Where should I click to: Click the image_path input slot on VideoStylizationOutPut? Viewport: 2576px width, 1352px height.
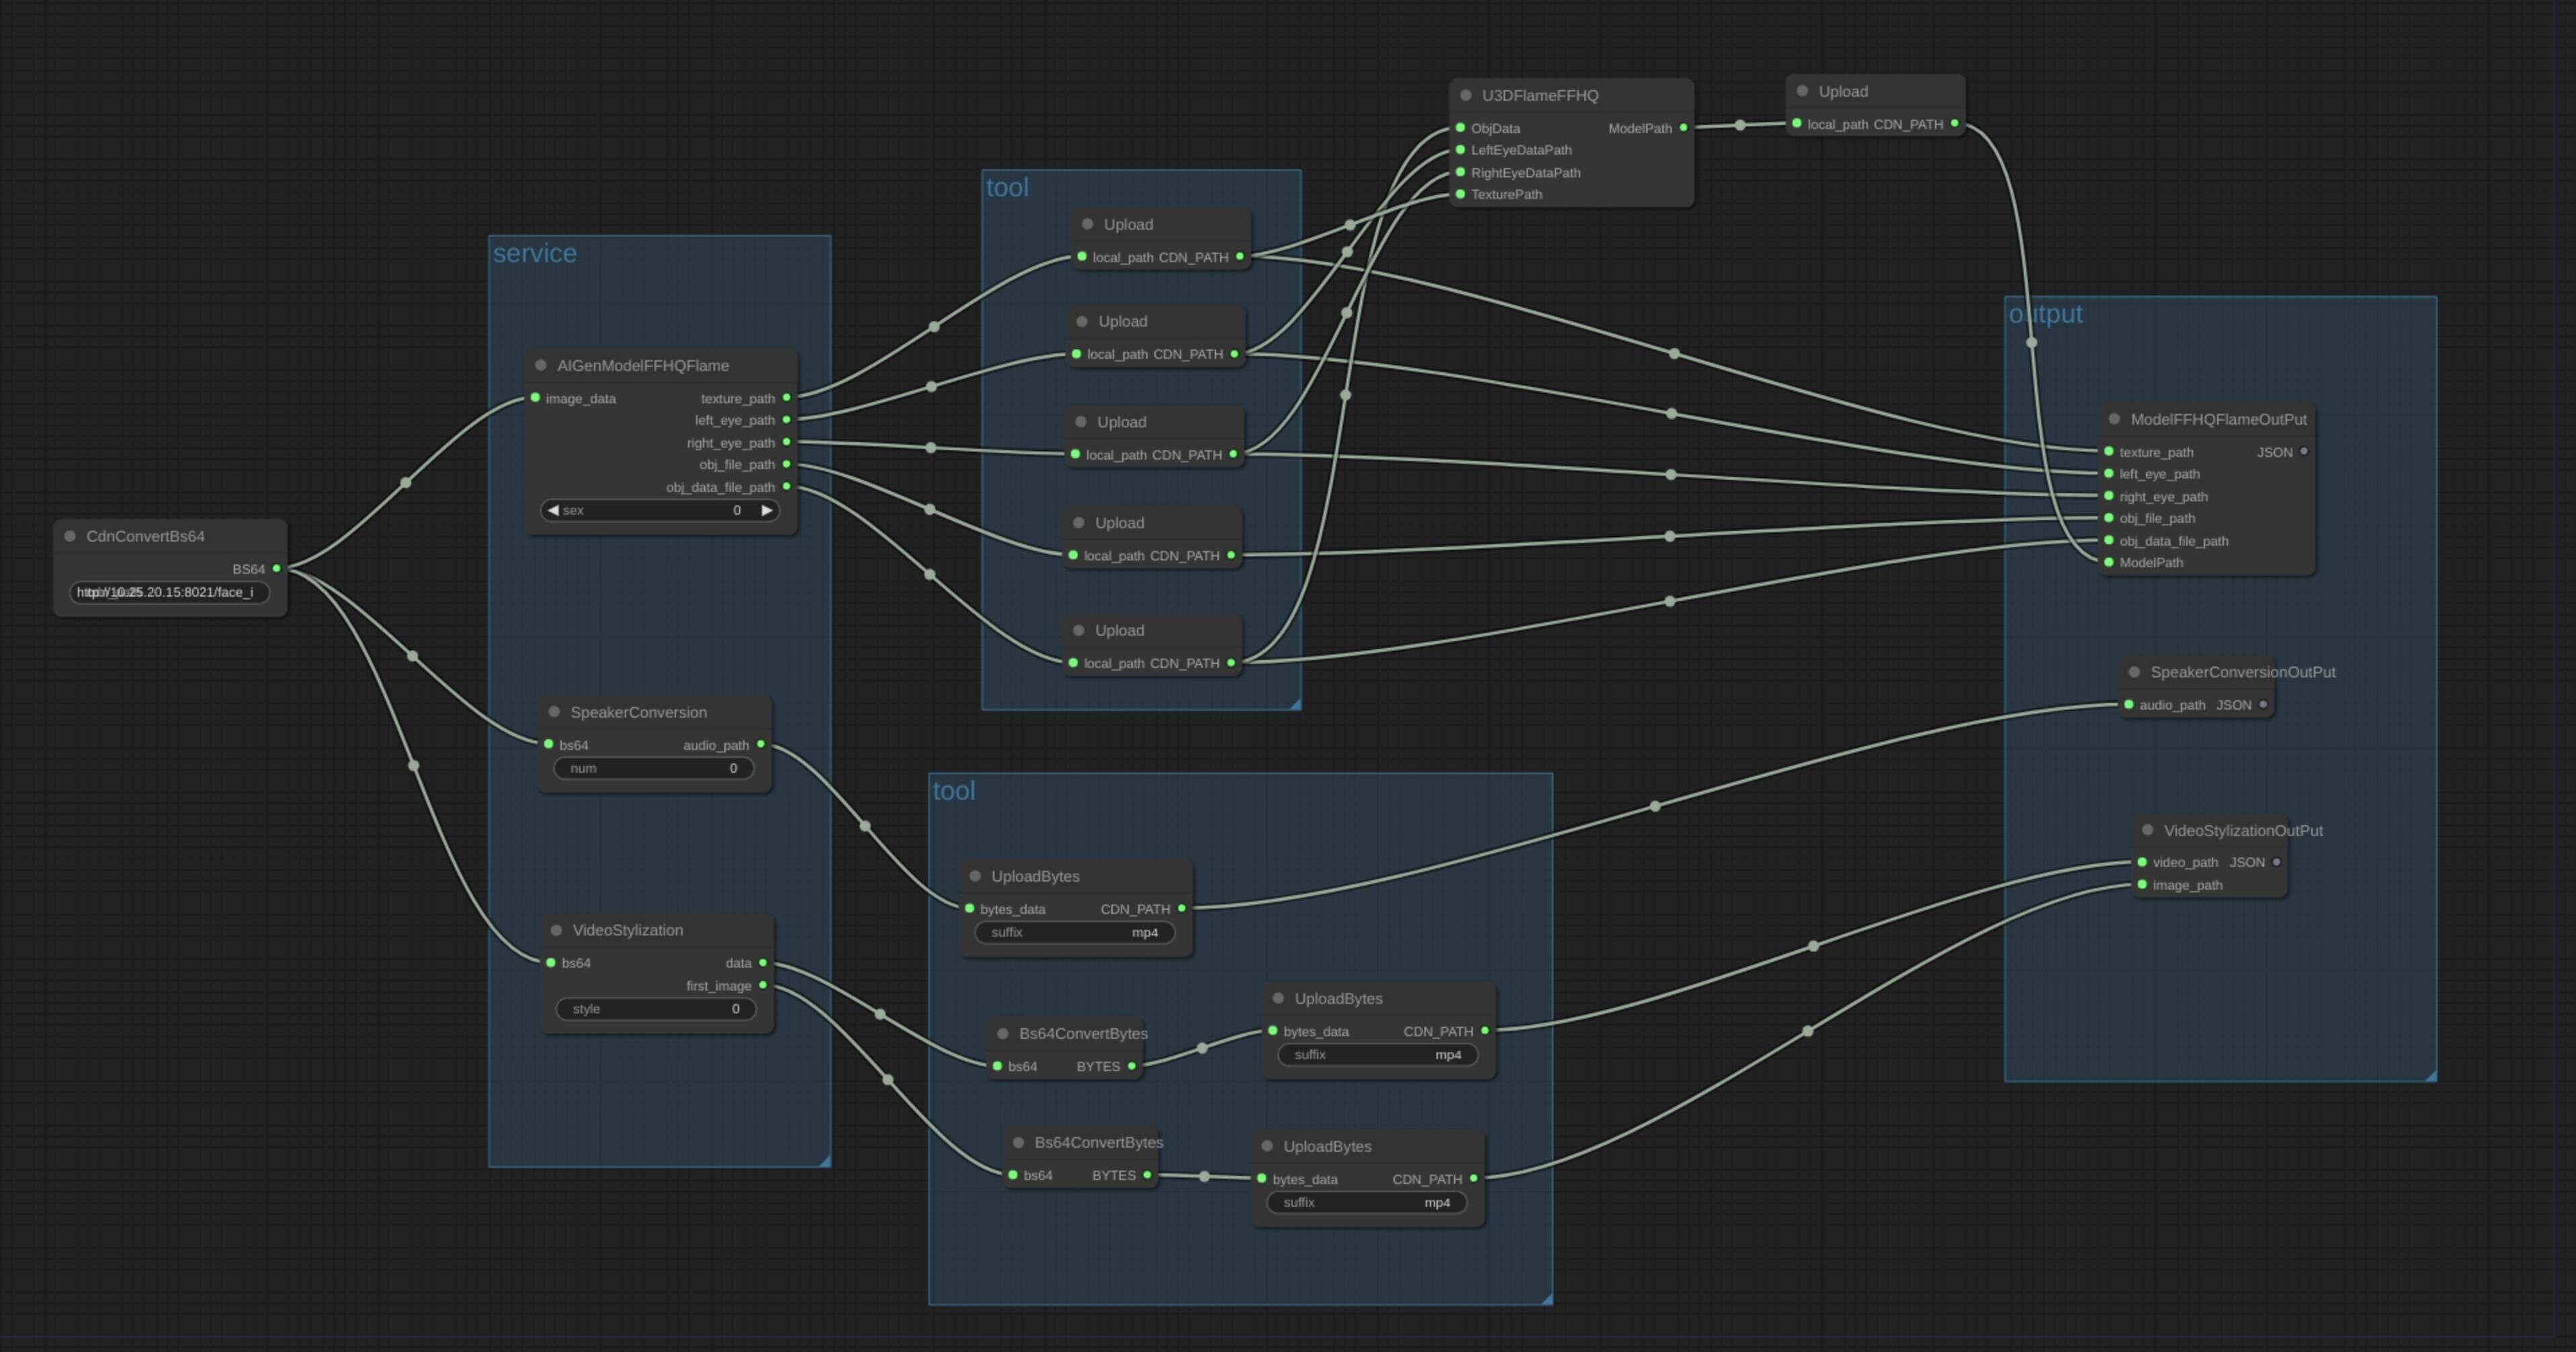[x=2142, y=885]
